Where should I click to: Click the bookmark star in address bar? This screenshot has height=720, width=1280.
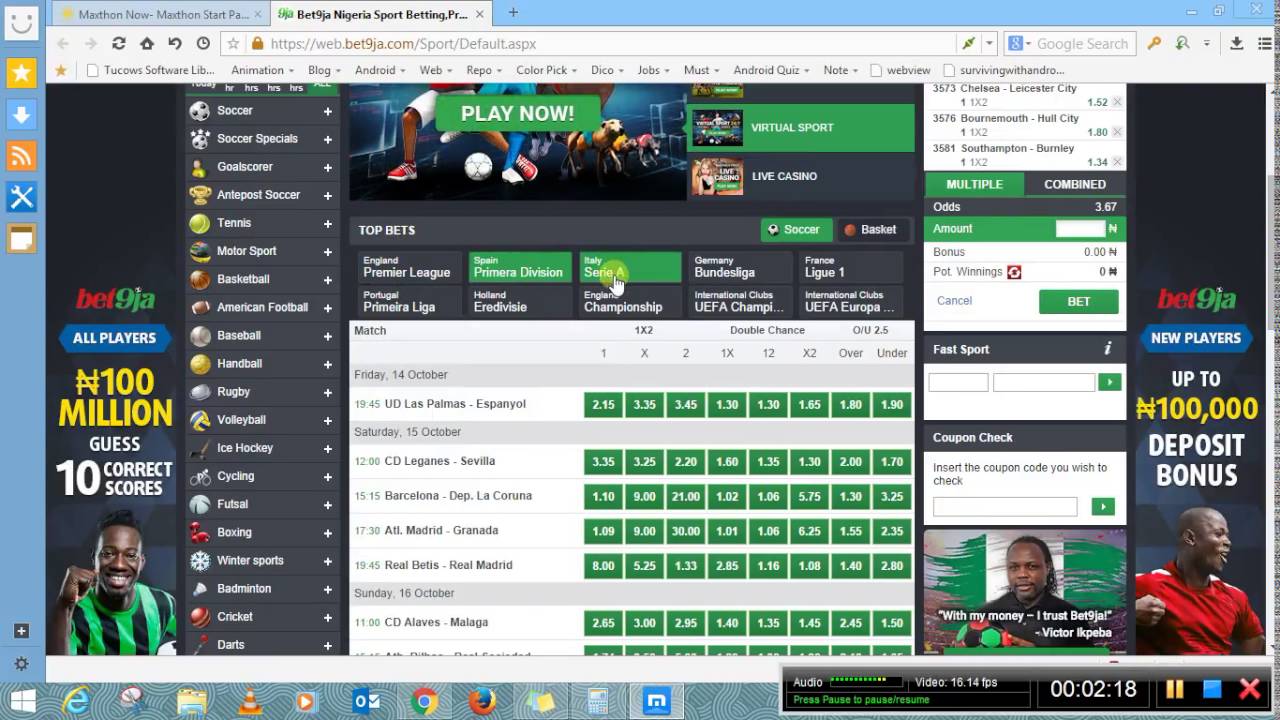tap(233, 44)
